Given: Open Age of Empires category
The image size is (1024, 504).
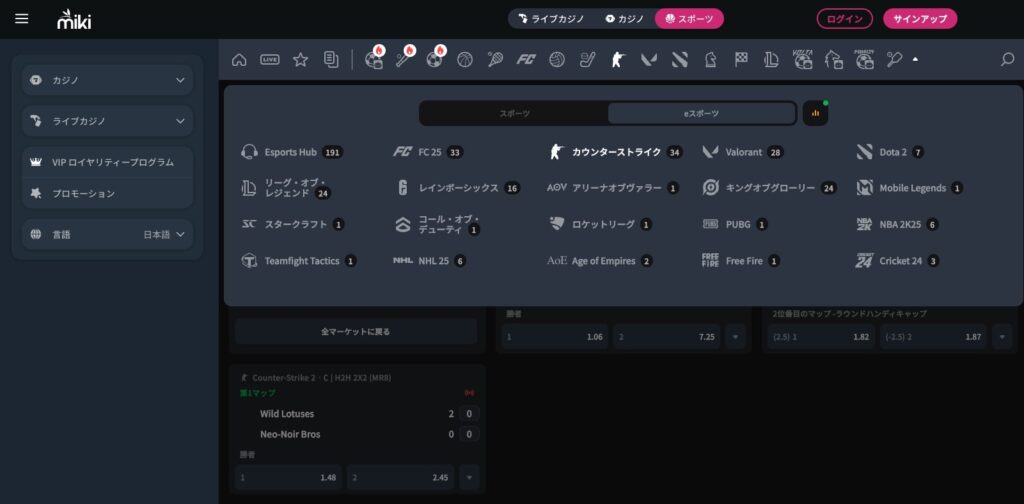Looking at the screenshot, I should 600,261.
